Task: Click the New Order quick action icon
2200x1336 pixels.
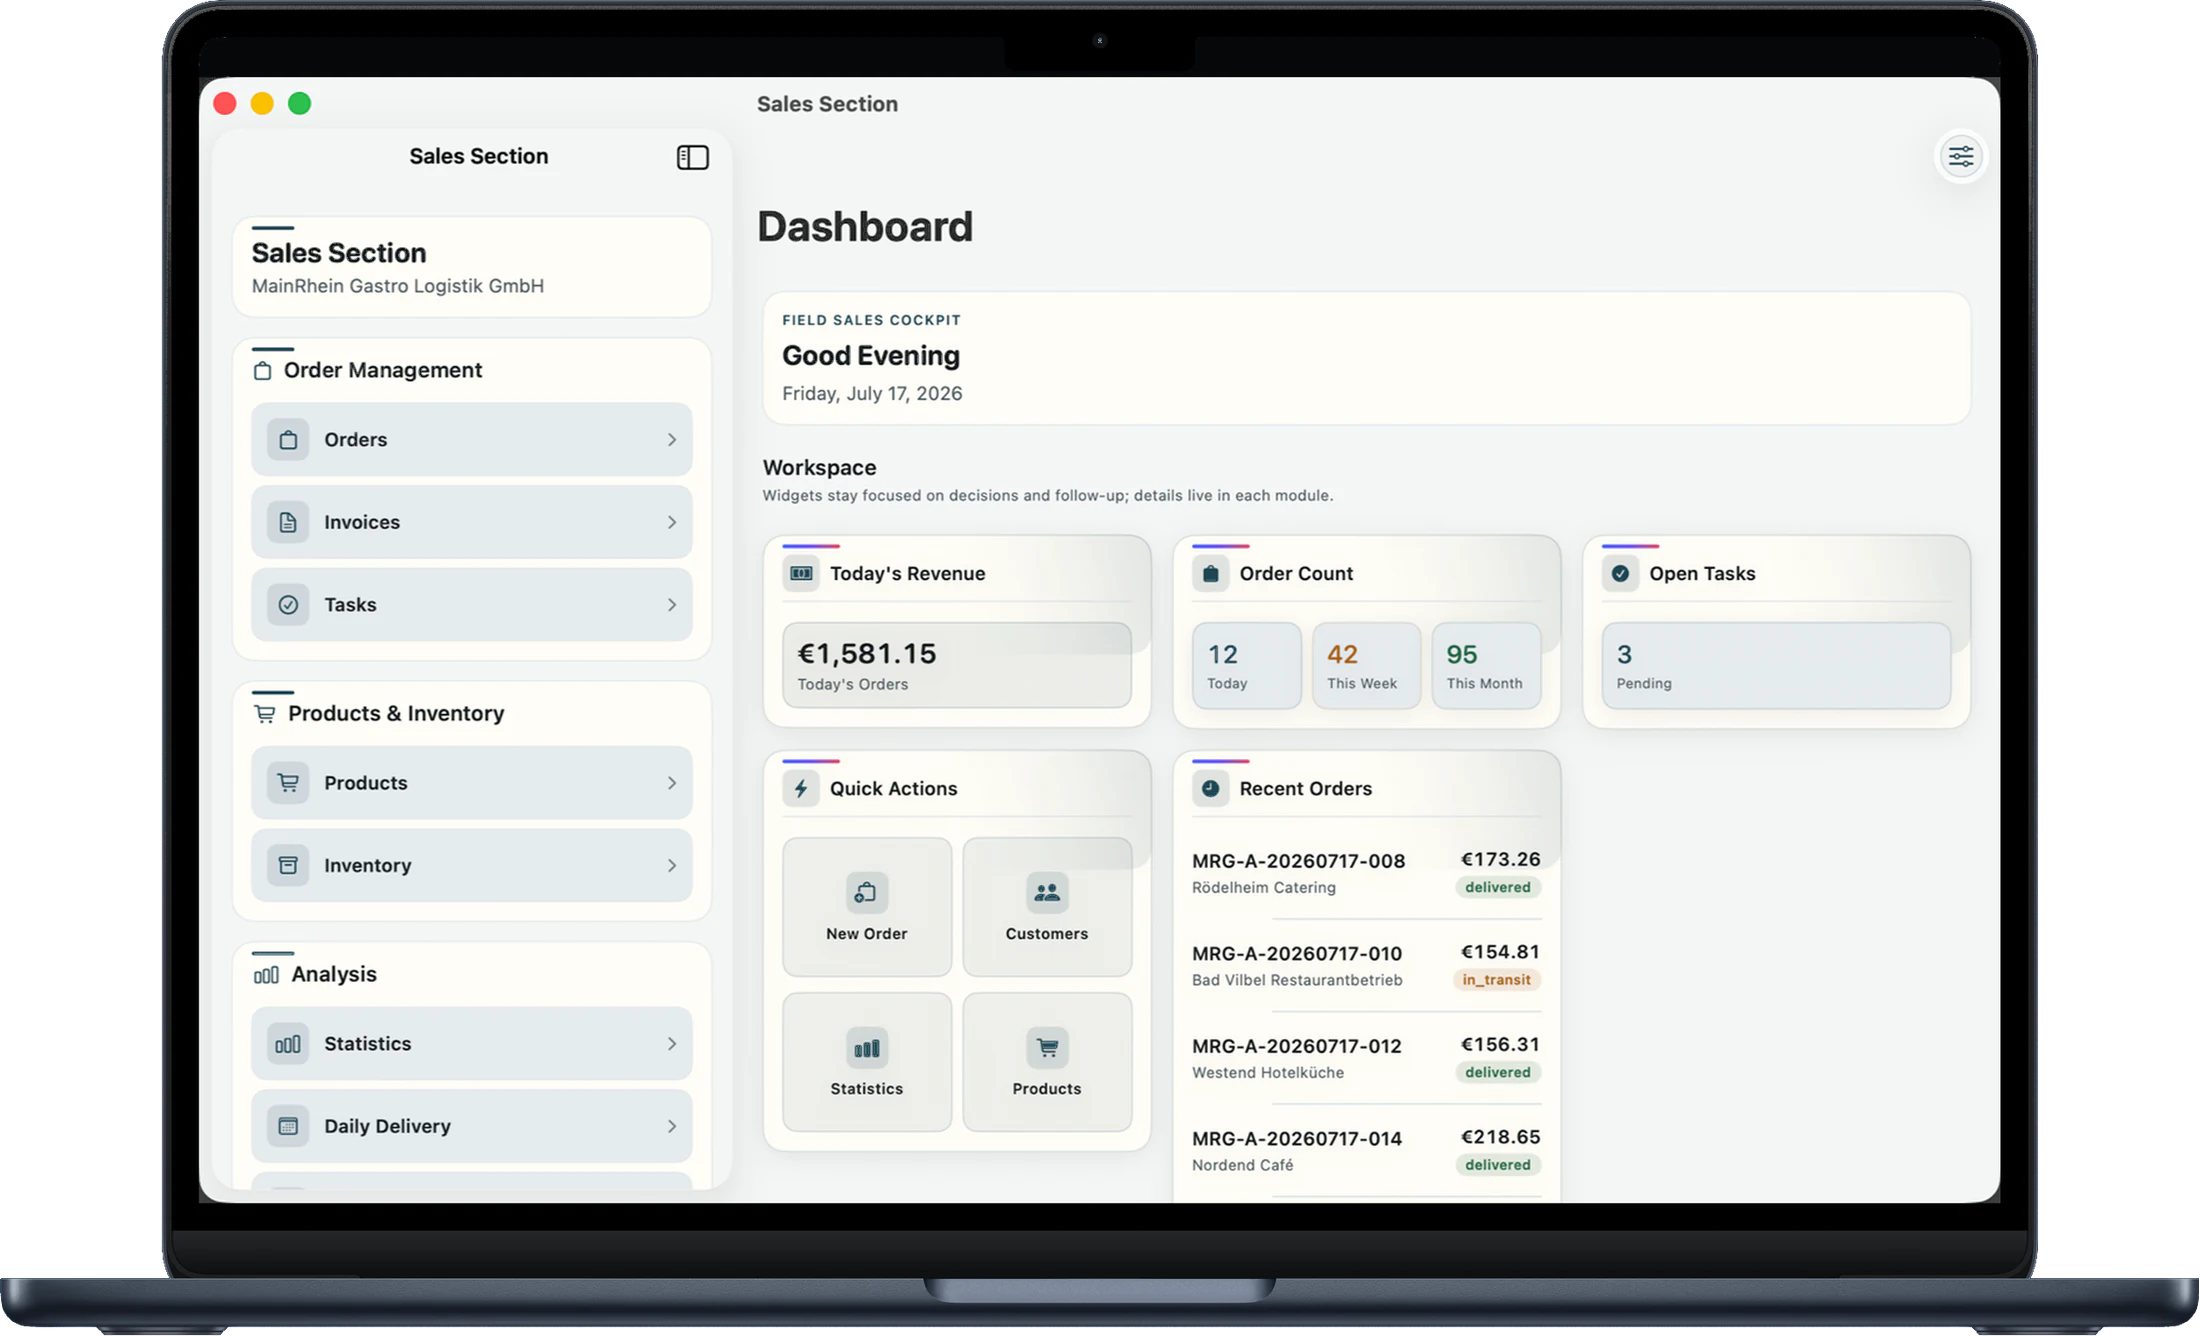Action: (x=866, y=893)
